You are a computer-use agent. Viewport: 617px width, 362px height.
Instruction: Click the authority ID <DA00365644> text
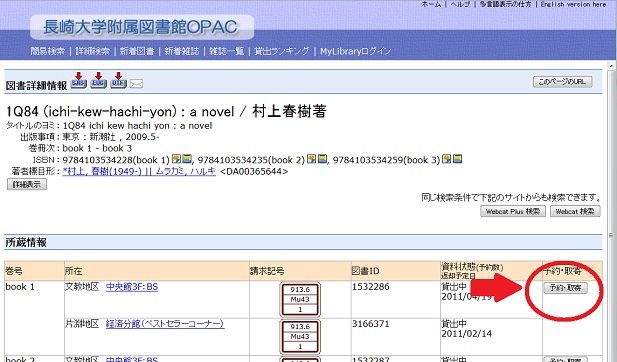tap(254, 172)
